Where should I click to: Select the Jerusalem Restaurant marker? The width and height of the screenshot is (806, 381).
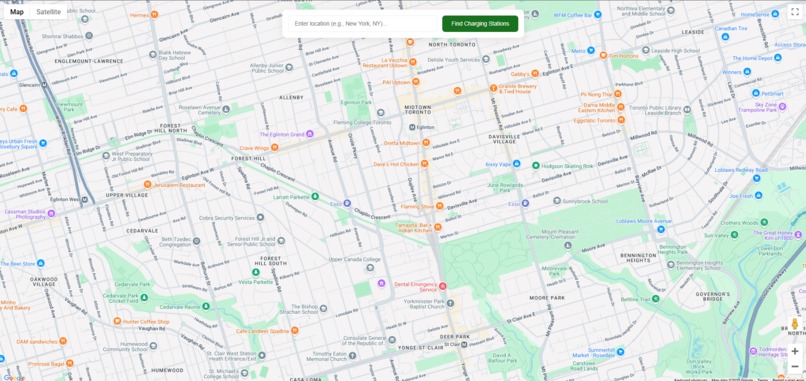point(148,185)
